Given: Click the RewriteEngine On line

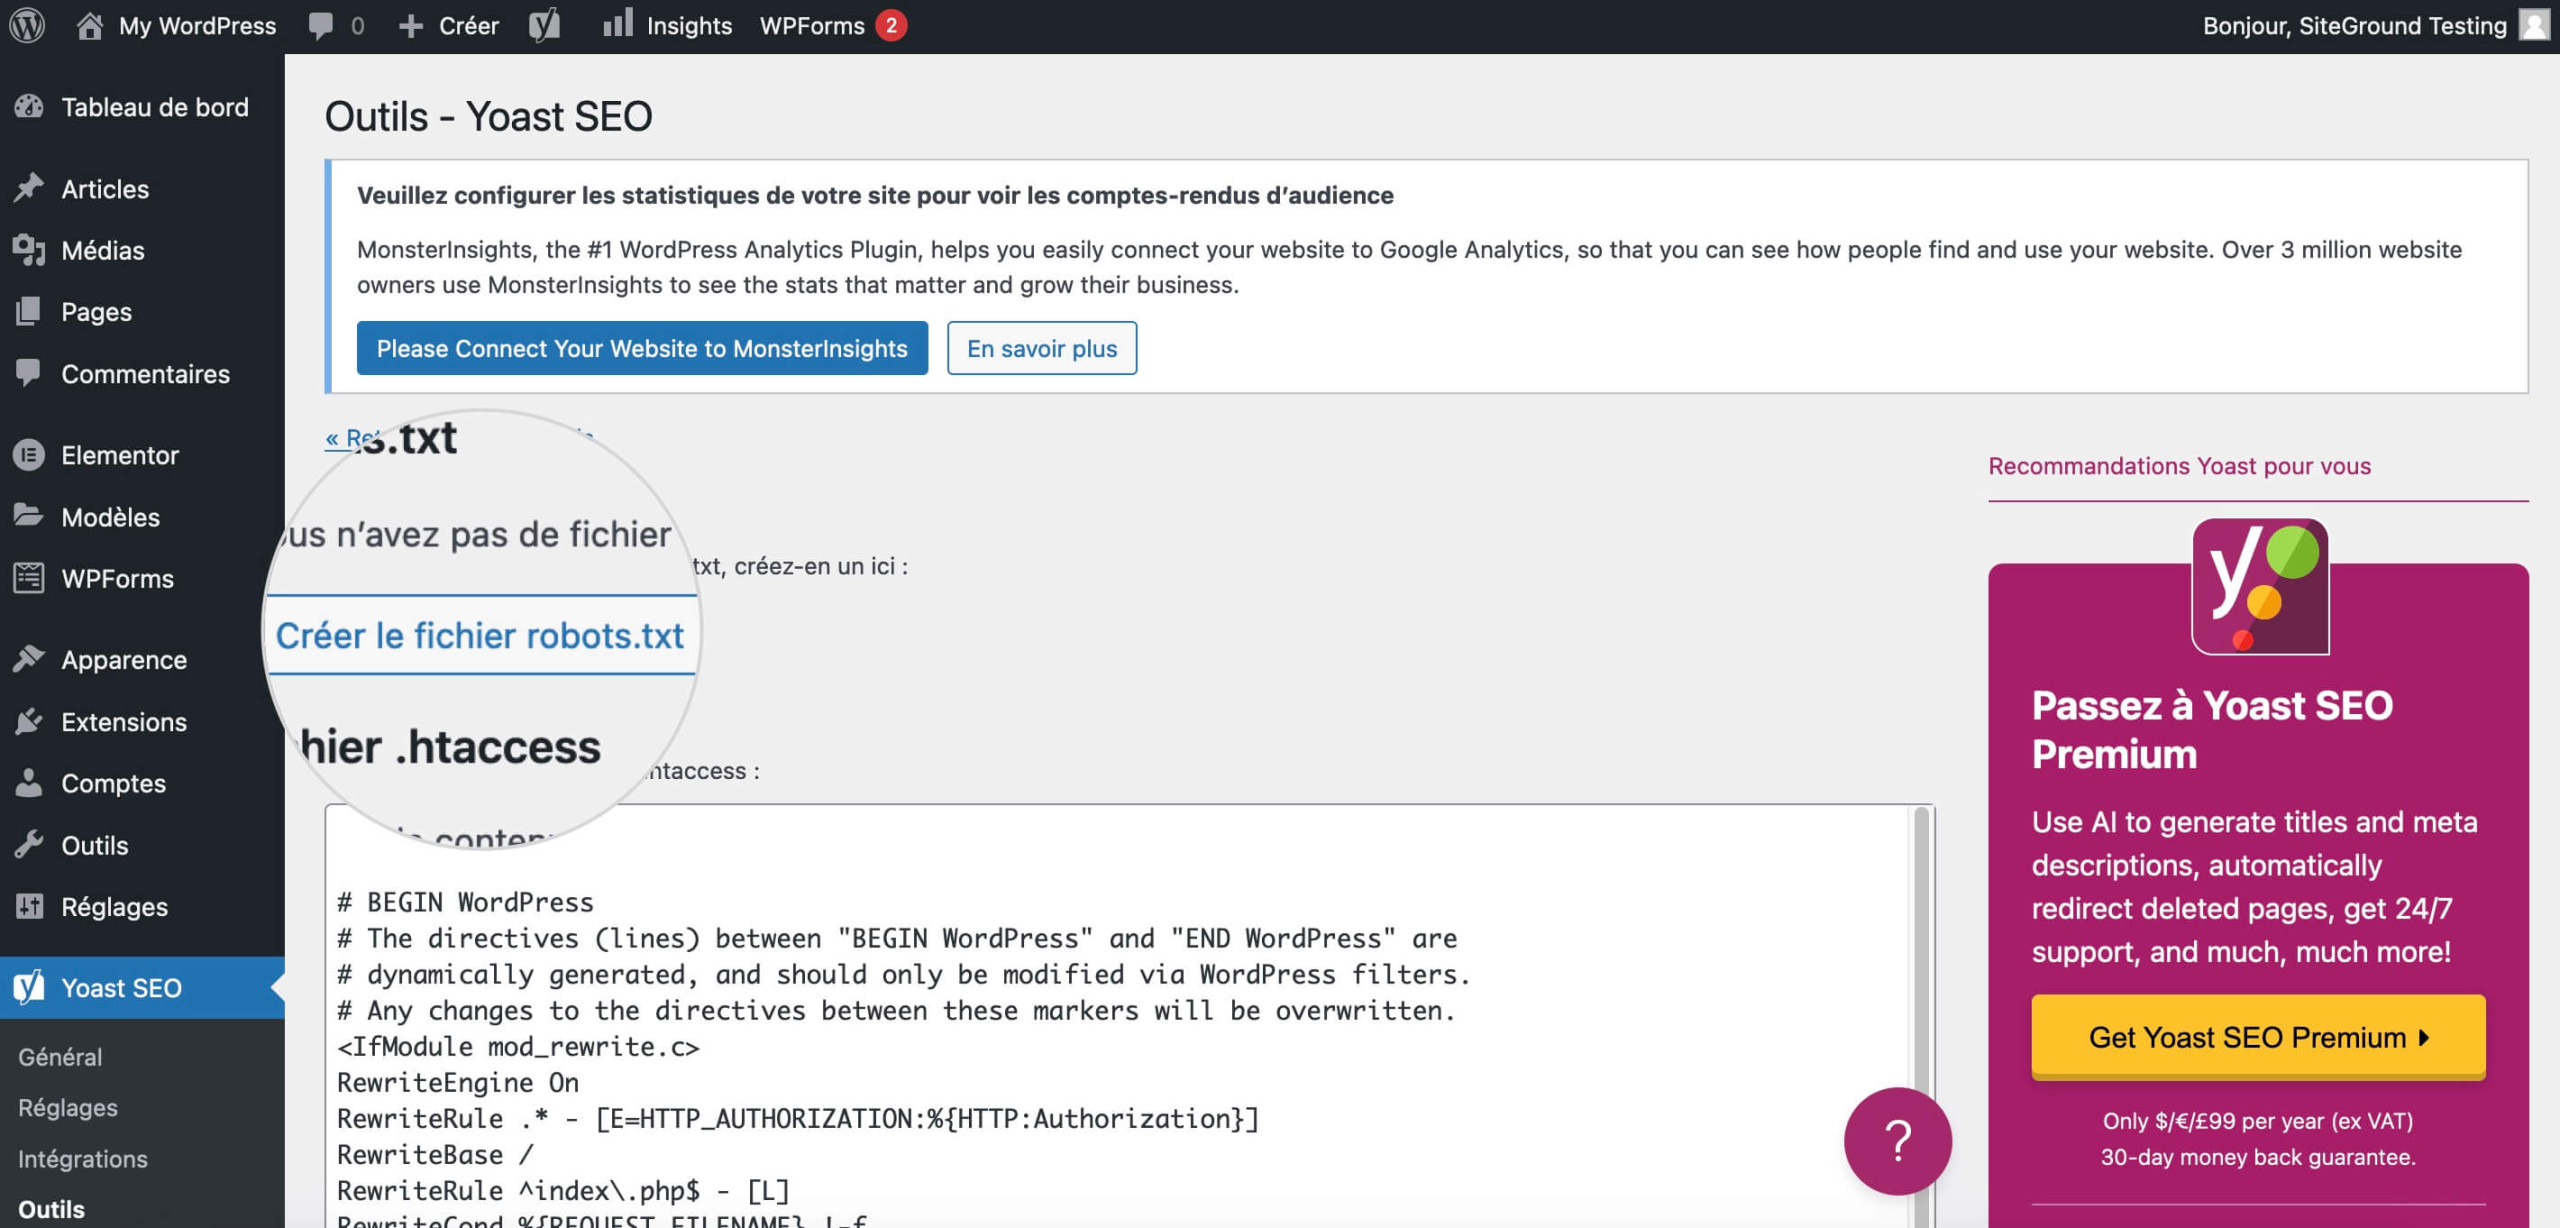Looking at the screenshot, I should click(458, 1082).
